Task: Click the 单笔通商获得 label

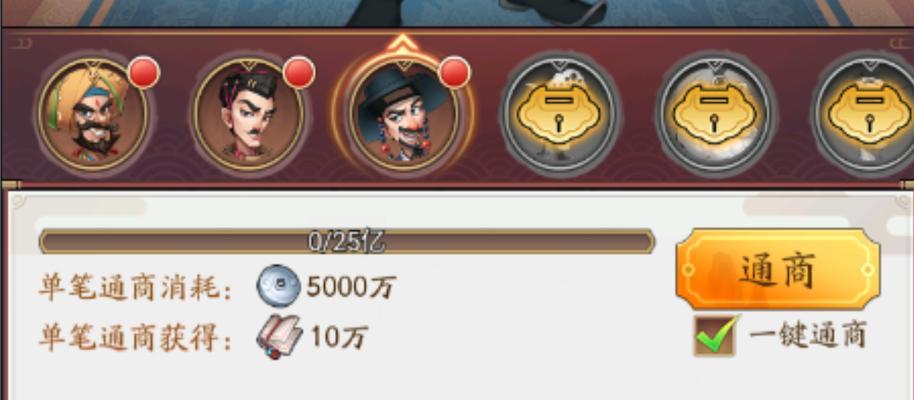Action: [x=135, y=338]
